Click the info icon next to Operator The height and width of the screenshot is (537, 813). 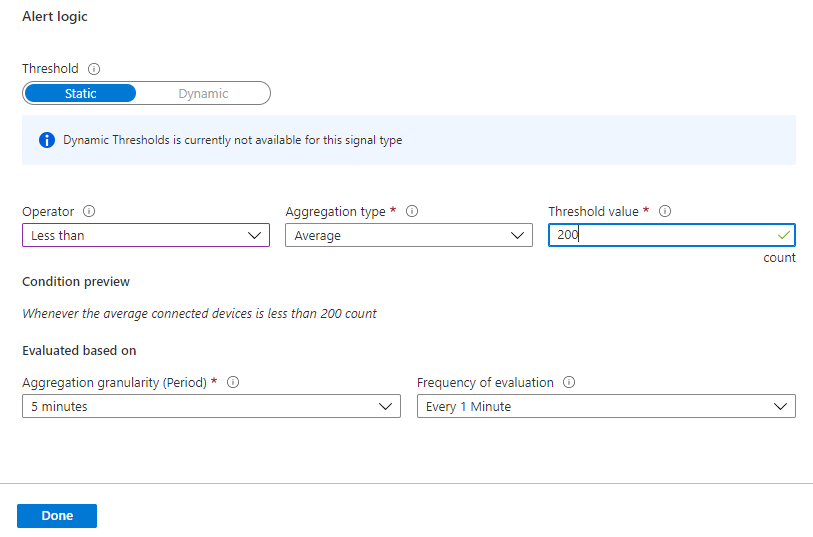pyautogui.click(x=89, y=212)
